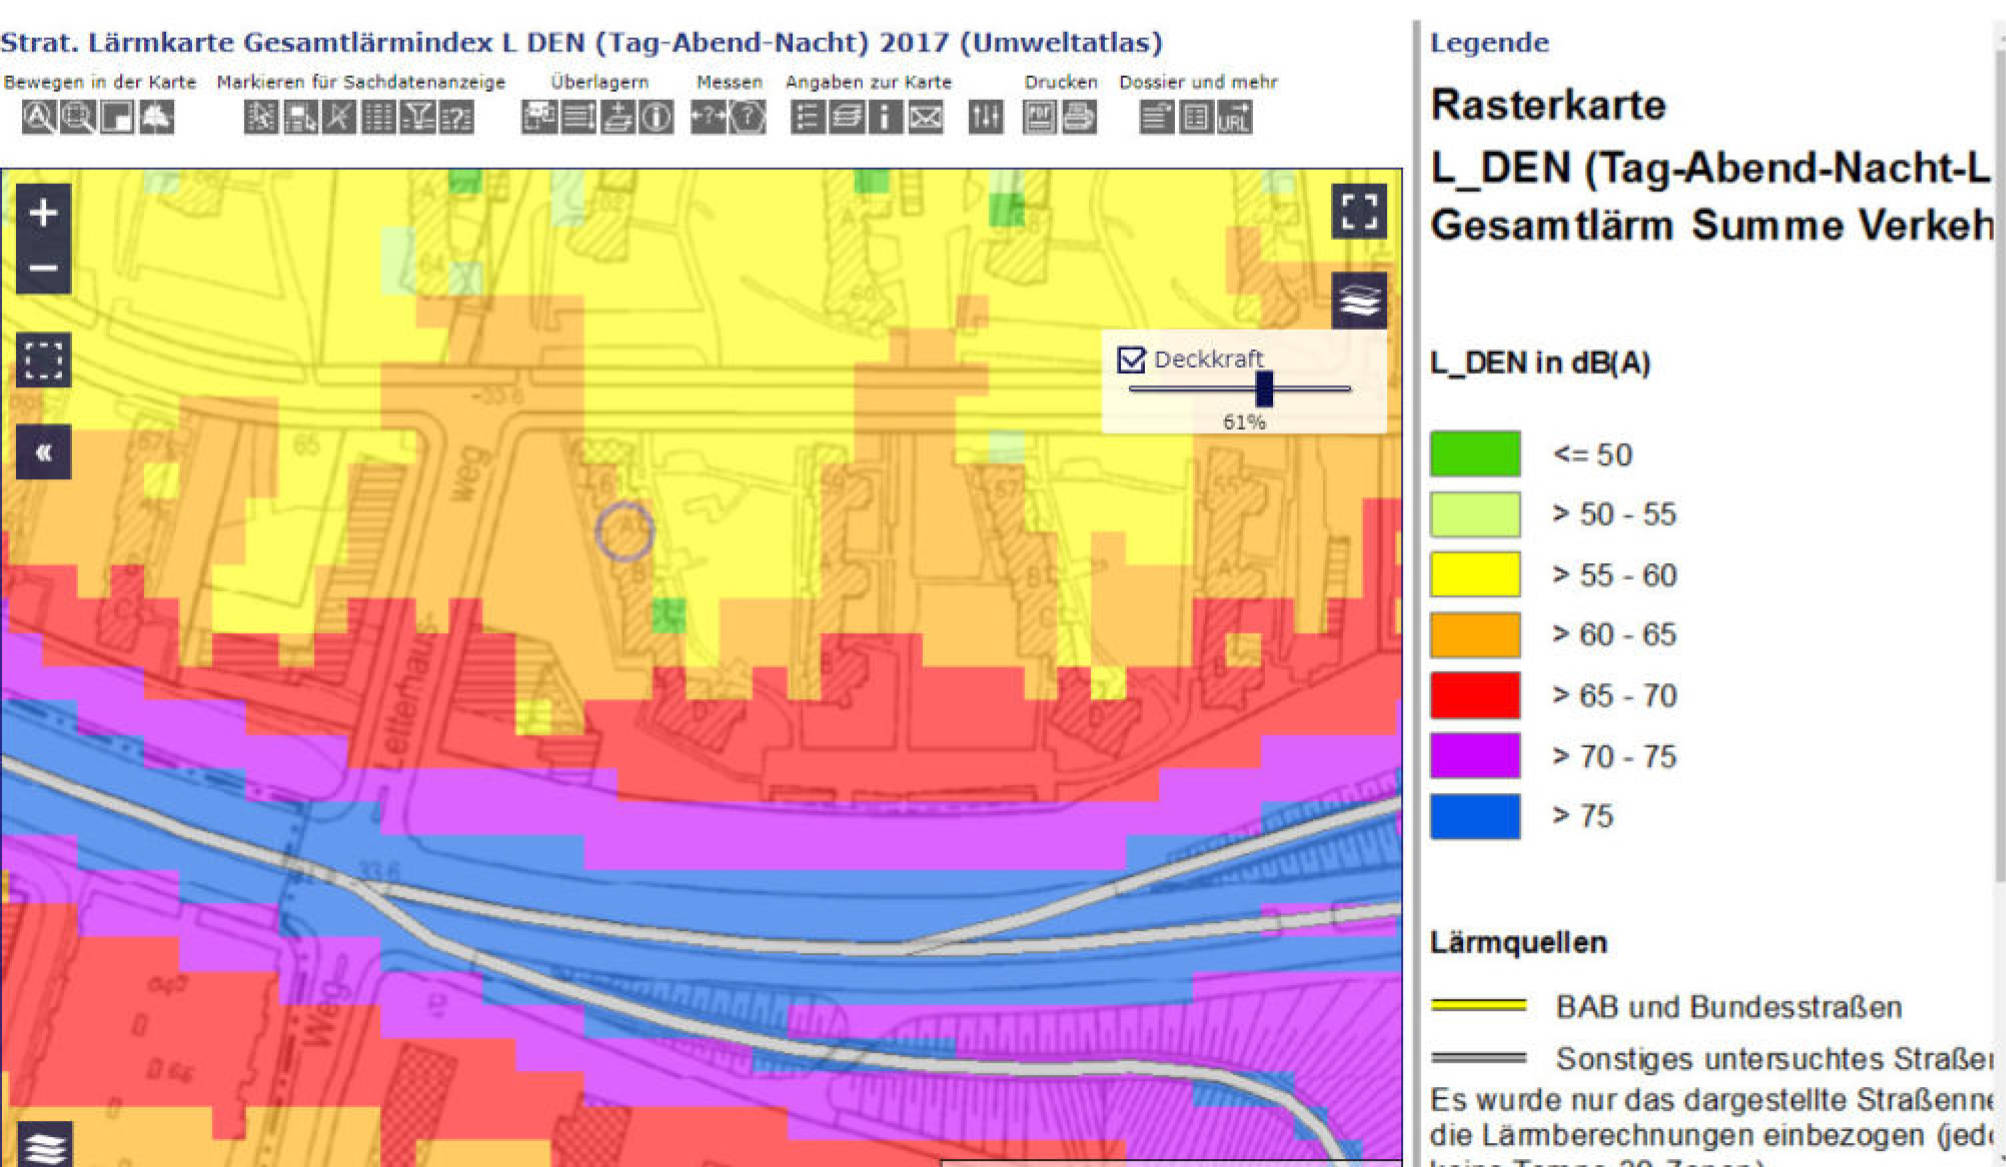The image size is (2006, 1167).
Task: Click the address search magnifier icon
Action: (x=39, y=118)
